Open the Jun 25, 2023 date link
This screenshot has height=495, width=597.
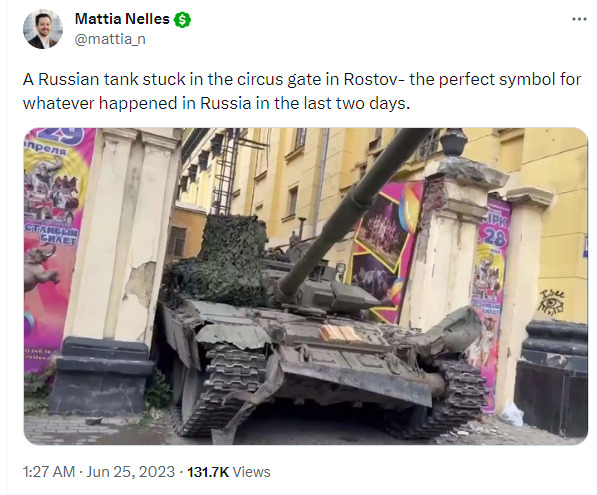click(130, 472)
